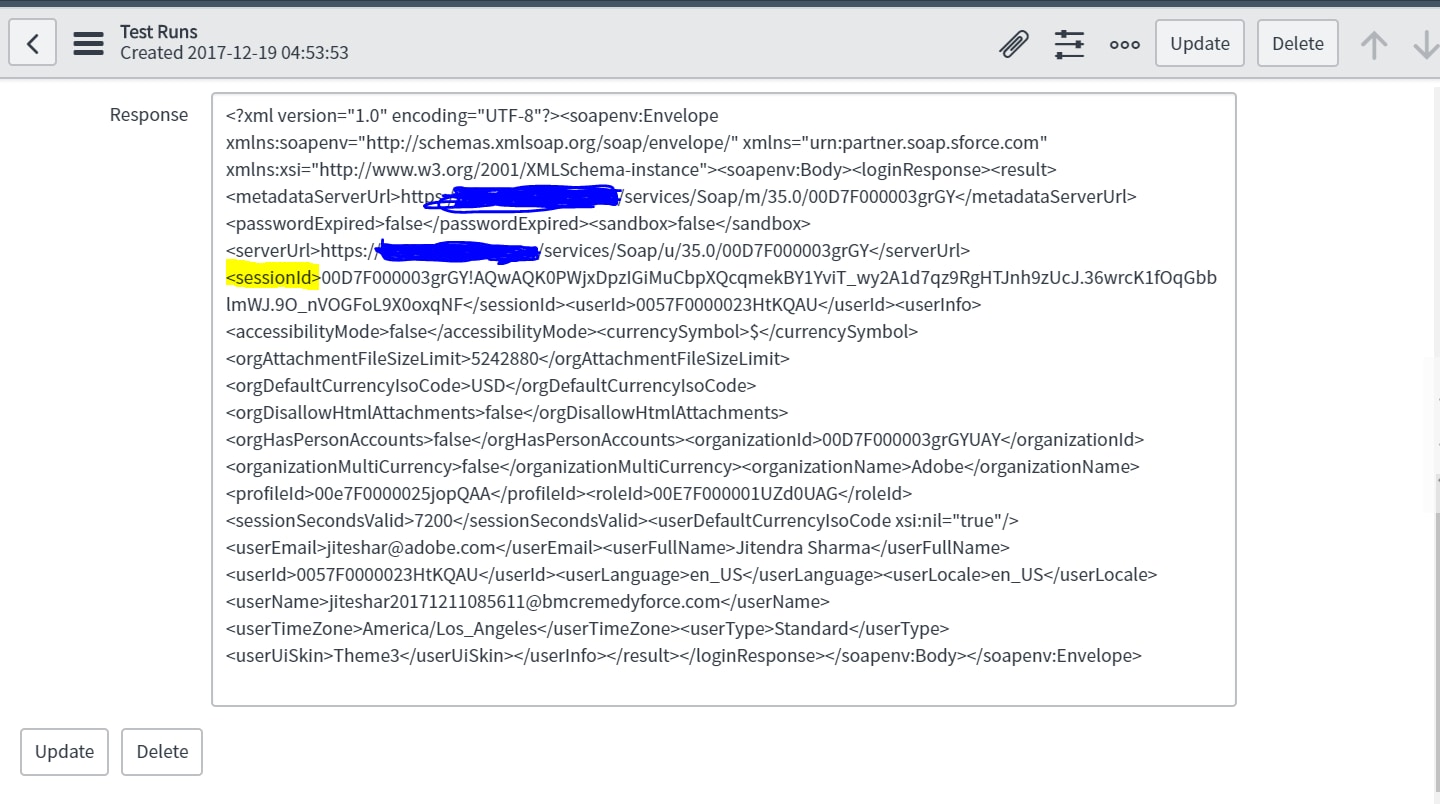Viewport: 1440px width, 804px height.
Task: Click the userEmail value jiteshar@adobe.com
Action: pos(411,547)
